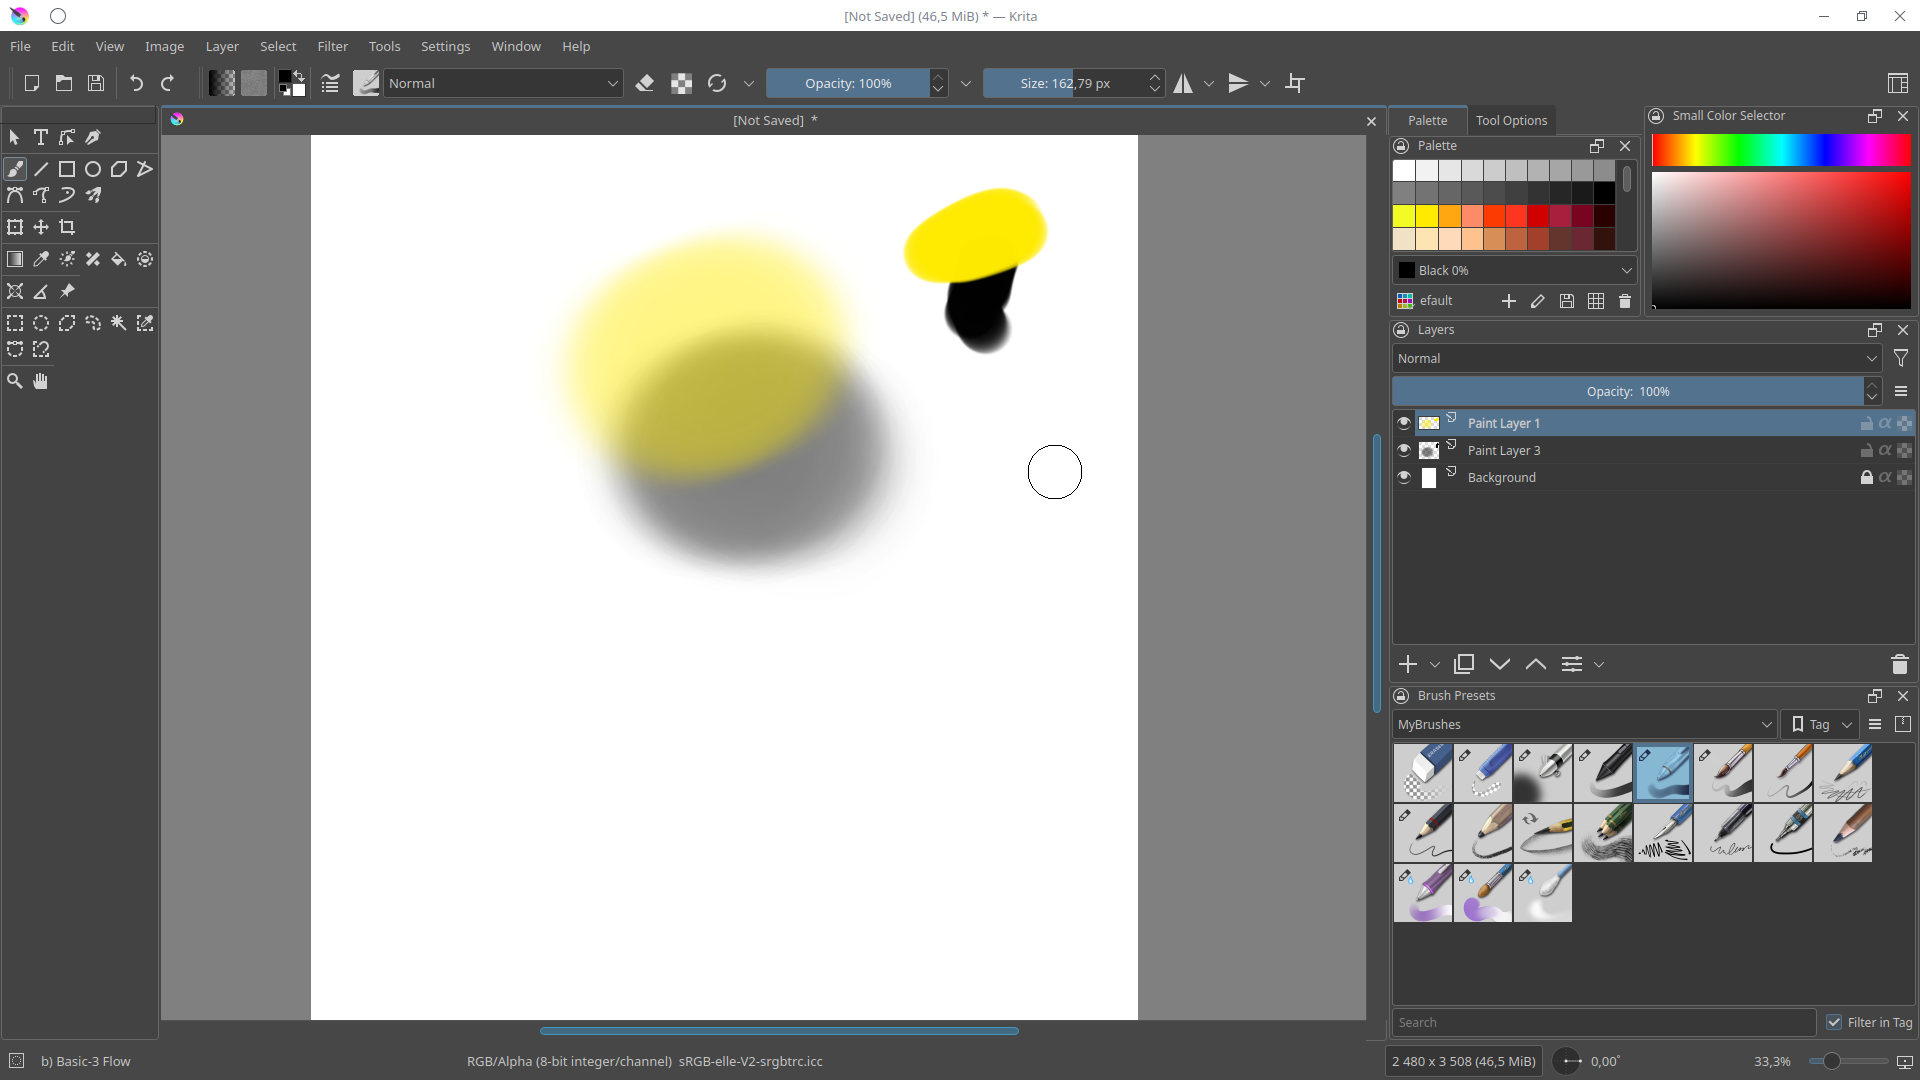
Task: Pick the Elliptical selection tool
Action: [x=41, y=323]
